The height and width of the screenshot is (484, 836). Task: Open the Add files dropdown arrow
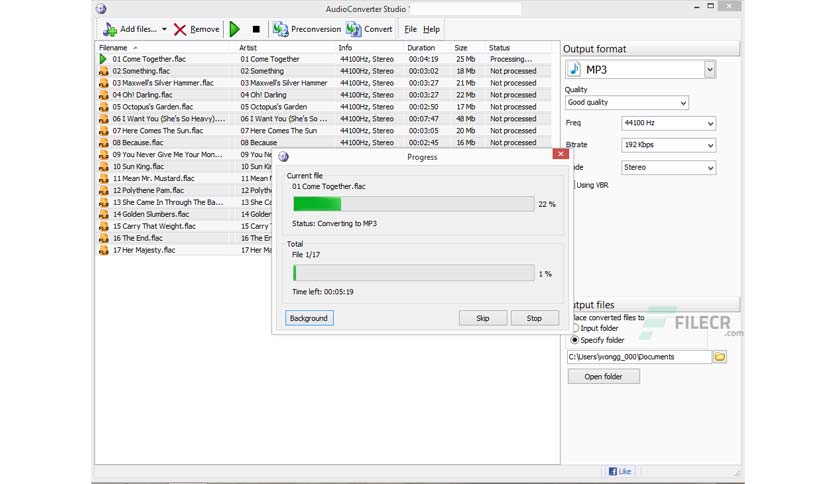click(x=164, y=29)
